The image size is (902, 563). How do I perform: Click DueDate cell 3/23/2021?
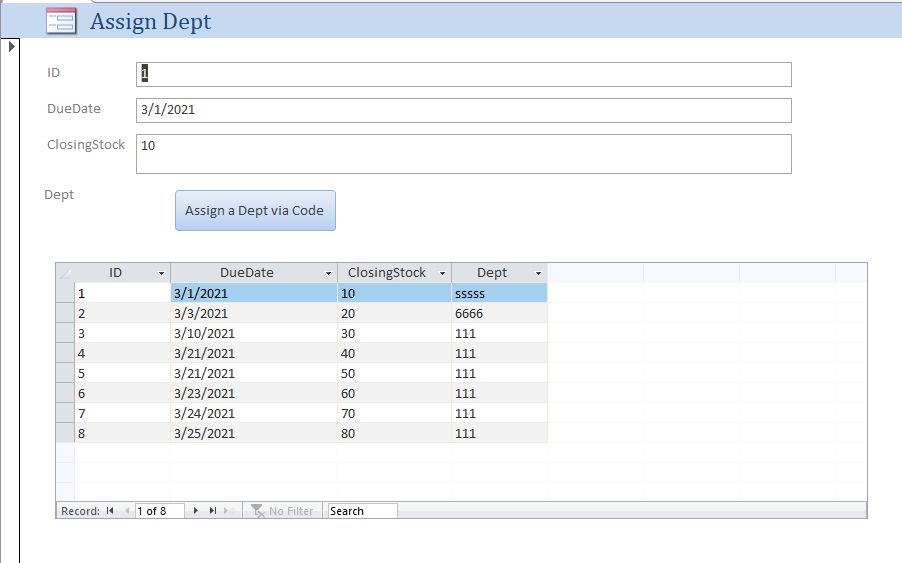pos(254,393)
